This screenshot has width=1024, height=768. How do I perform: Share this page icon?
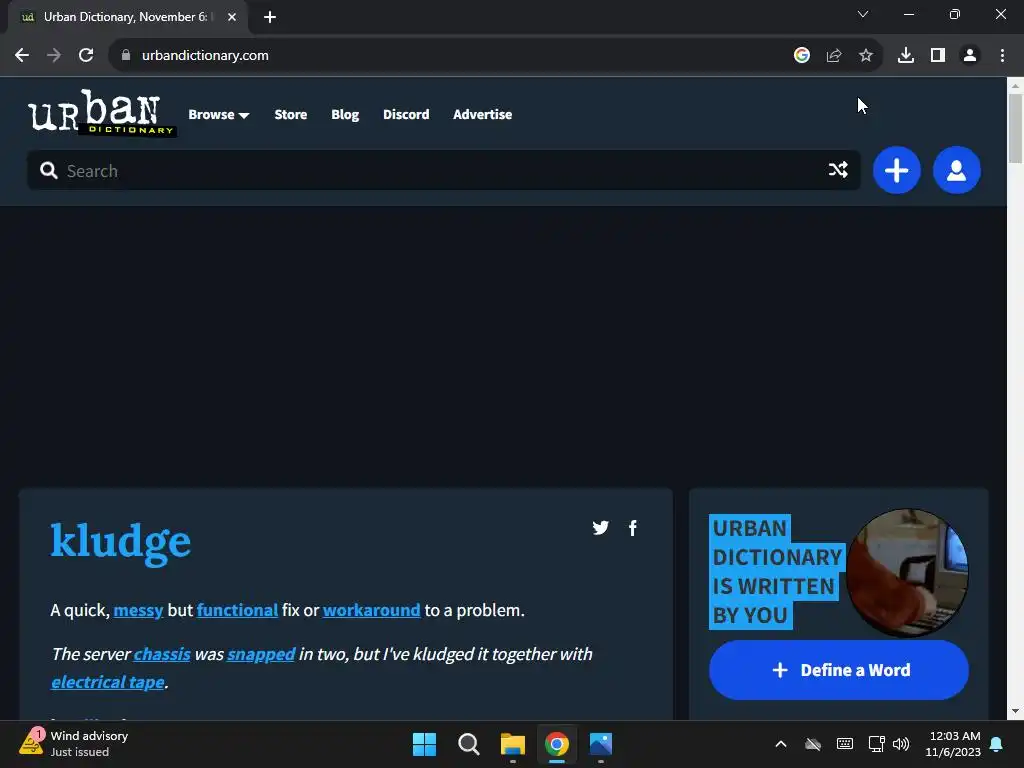point(834,56)
